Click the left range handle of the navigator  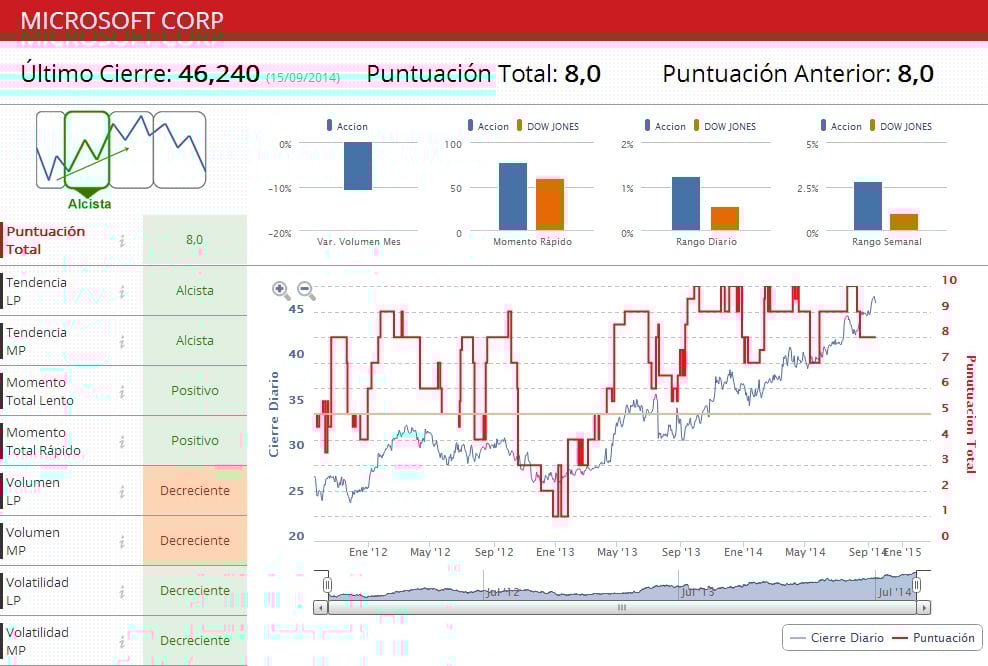coord(327,585)
